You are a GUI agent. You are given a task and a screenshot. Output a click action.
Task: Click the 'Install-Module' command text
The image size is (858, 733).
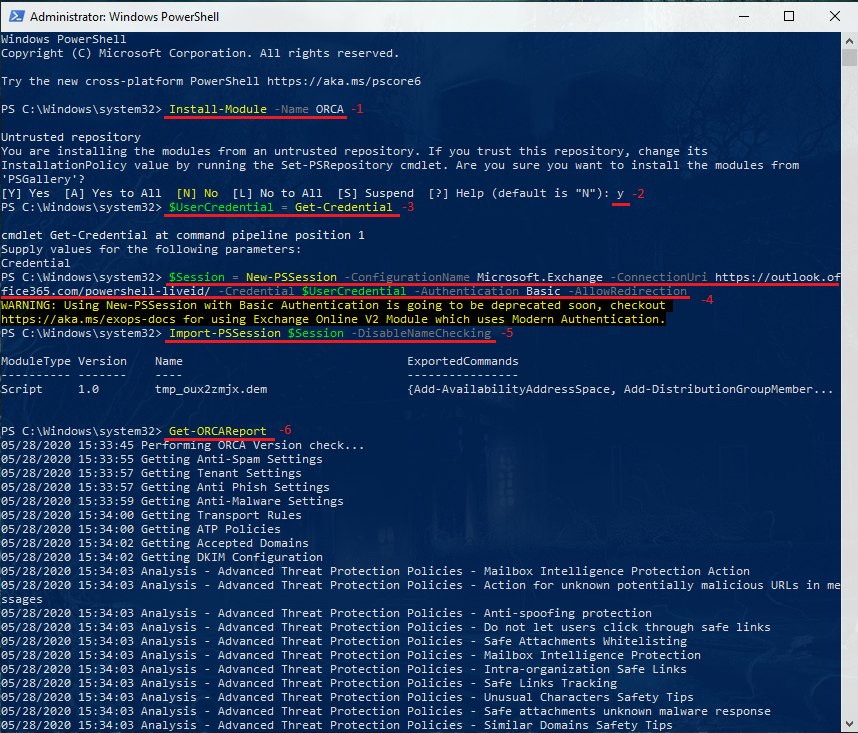pos(218,109)
